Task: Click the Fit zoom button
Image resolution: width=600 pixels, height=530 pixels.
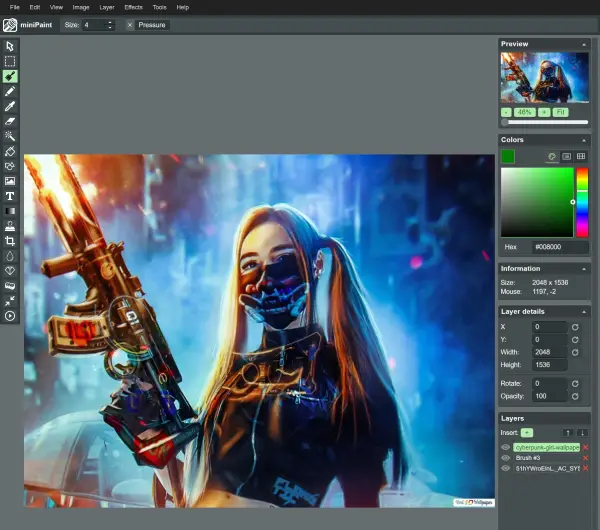Action: 561,112
